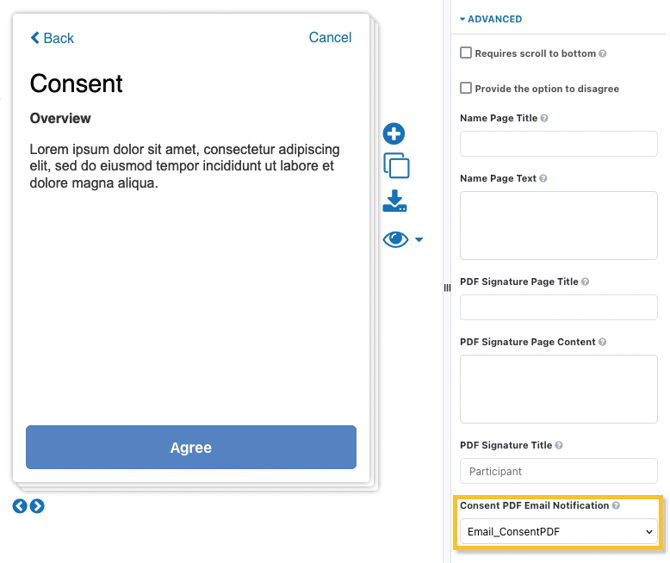Check Provide the option to disagree

pyautogui.click(x=466, y=88)
